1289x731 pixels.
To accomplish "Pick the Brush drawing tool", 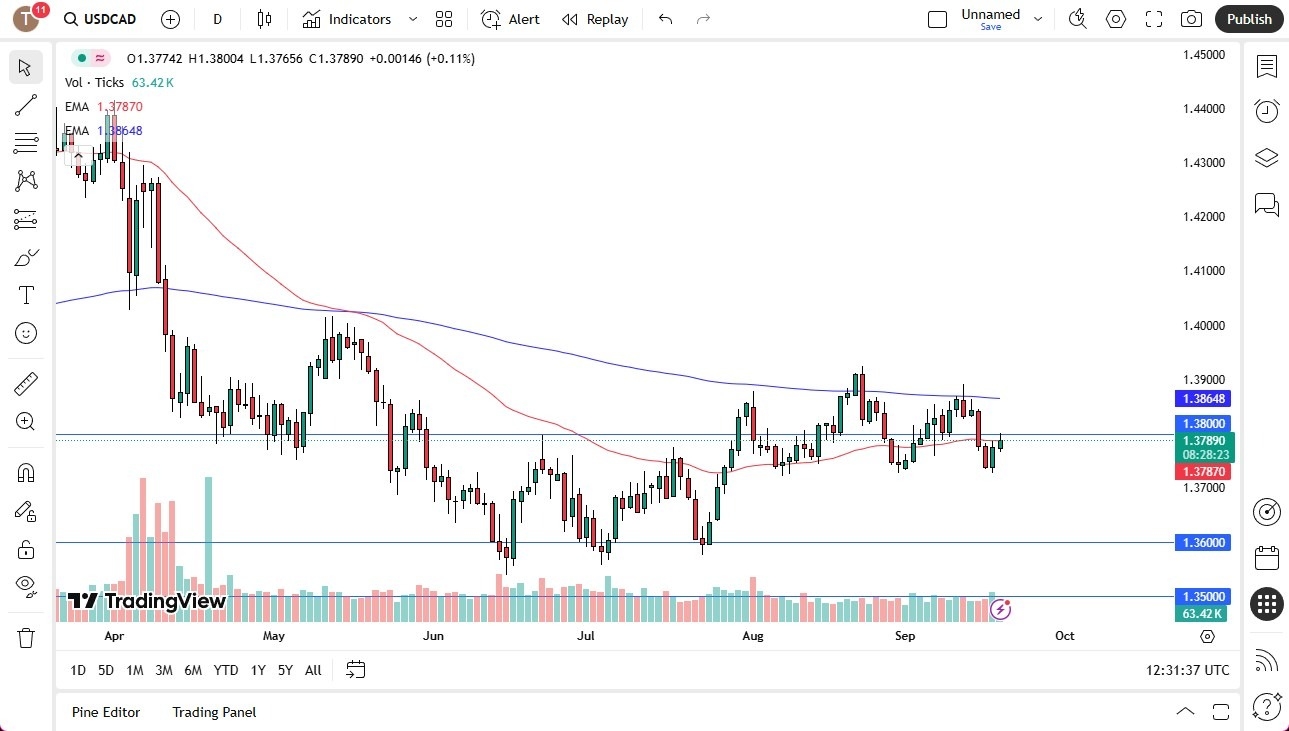I will pos(25,257).
